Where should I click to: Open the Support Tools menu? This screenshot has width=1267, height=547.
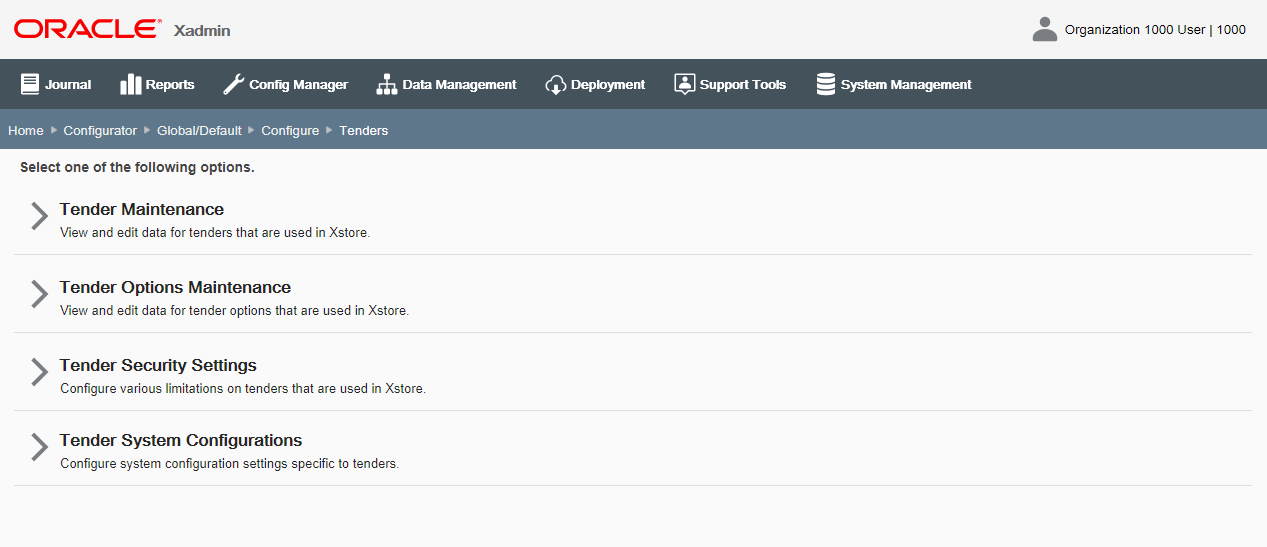click(x=730, y=84)
